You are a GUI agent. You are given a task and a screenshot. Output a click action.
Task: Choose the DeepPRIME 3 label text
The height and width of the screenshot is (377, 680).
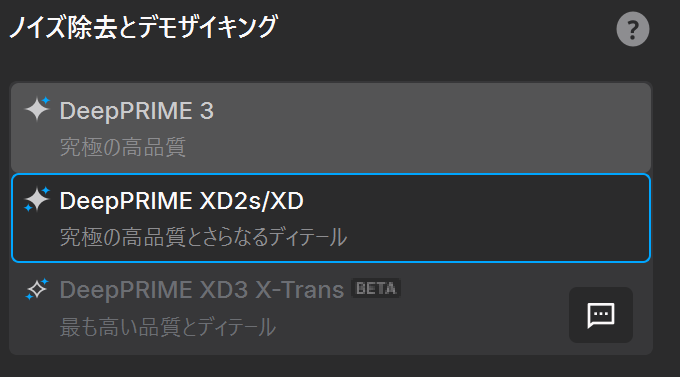click(x=137, y=111)
